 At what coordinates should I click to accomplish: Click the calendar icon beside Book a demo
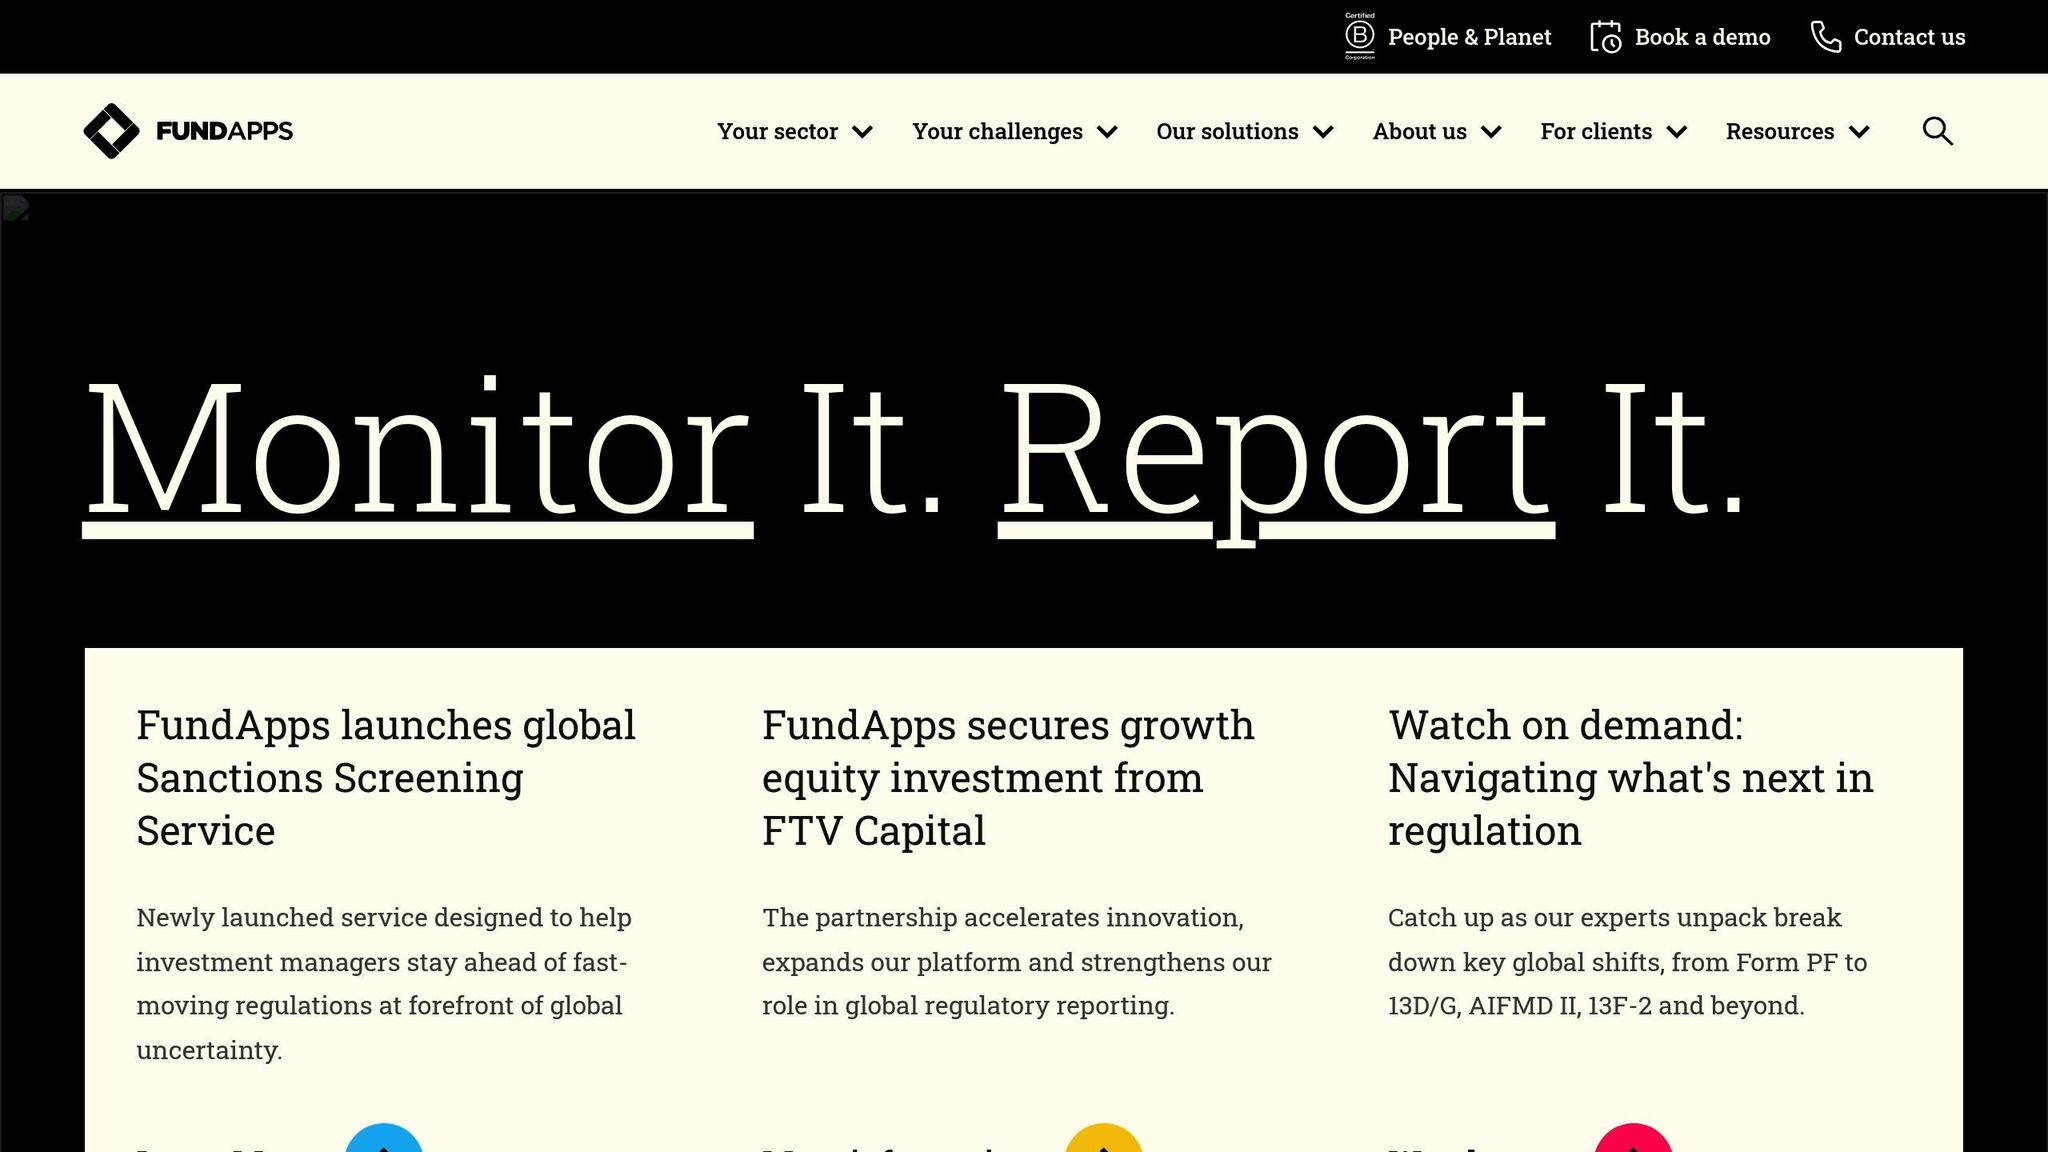click(1605, 36)
